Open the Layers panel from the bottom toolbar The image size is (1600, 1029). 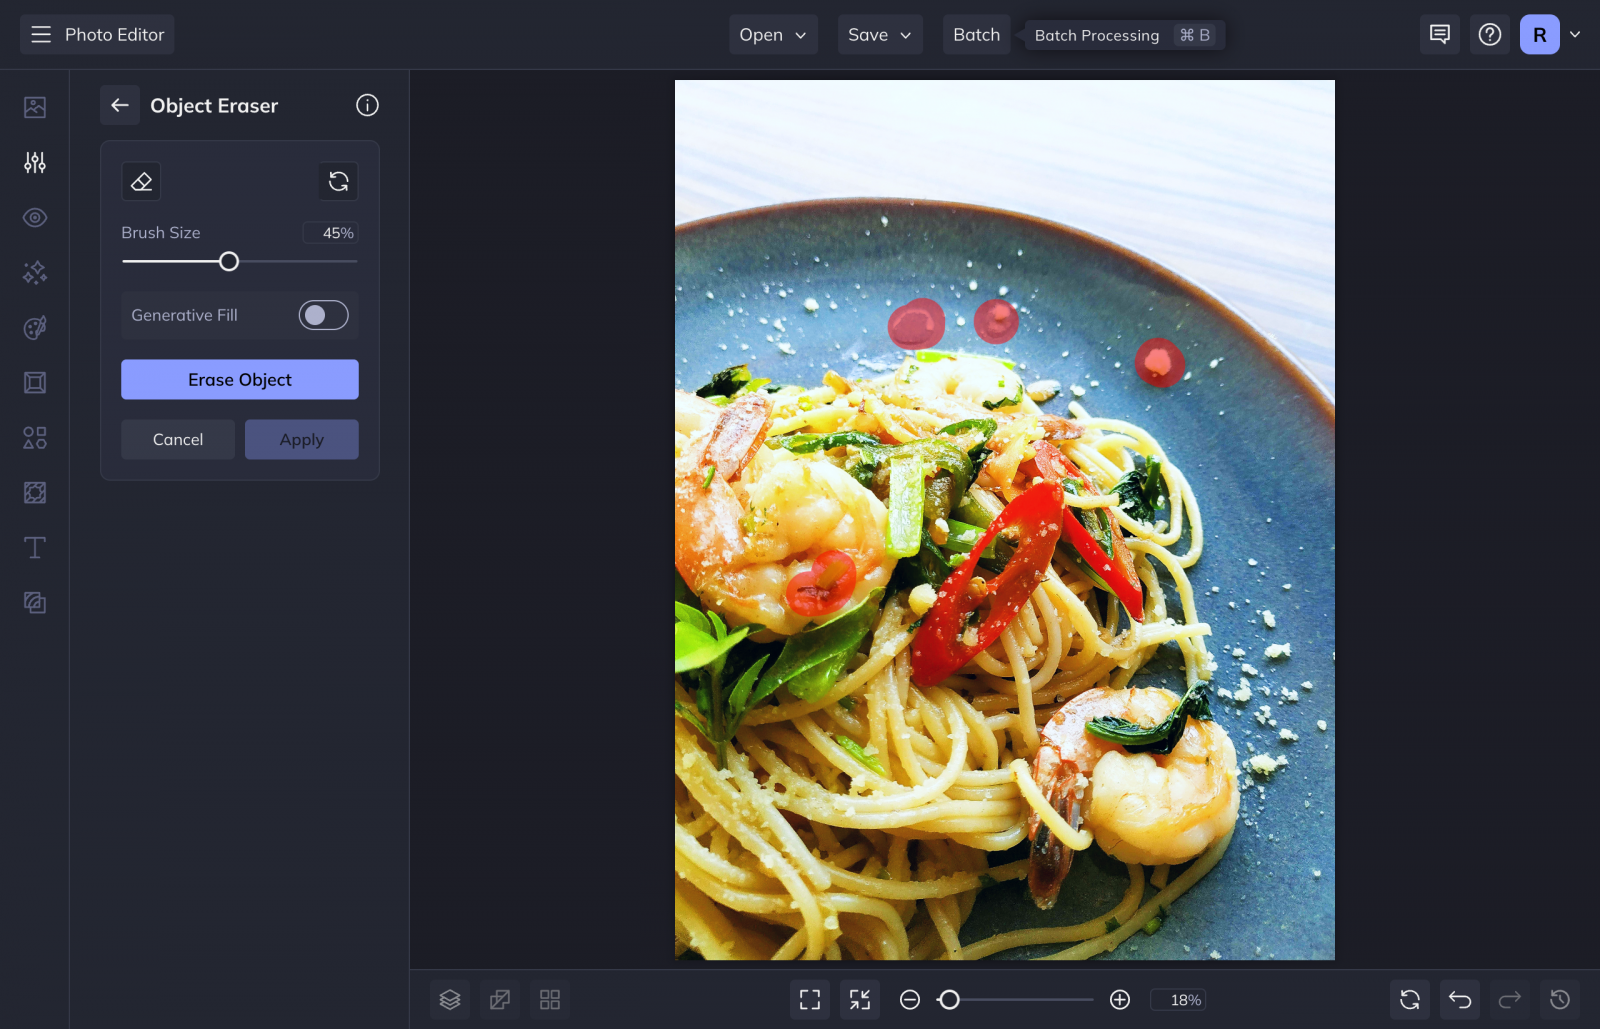point(449,999)
